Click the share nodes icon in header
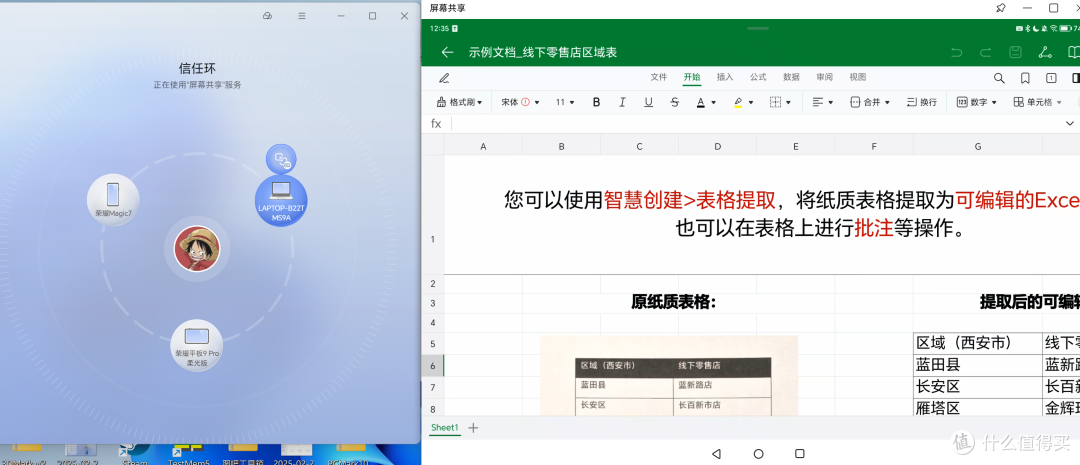The image size is (1080, 465). click(1045, 52)
